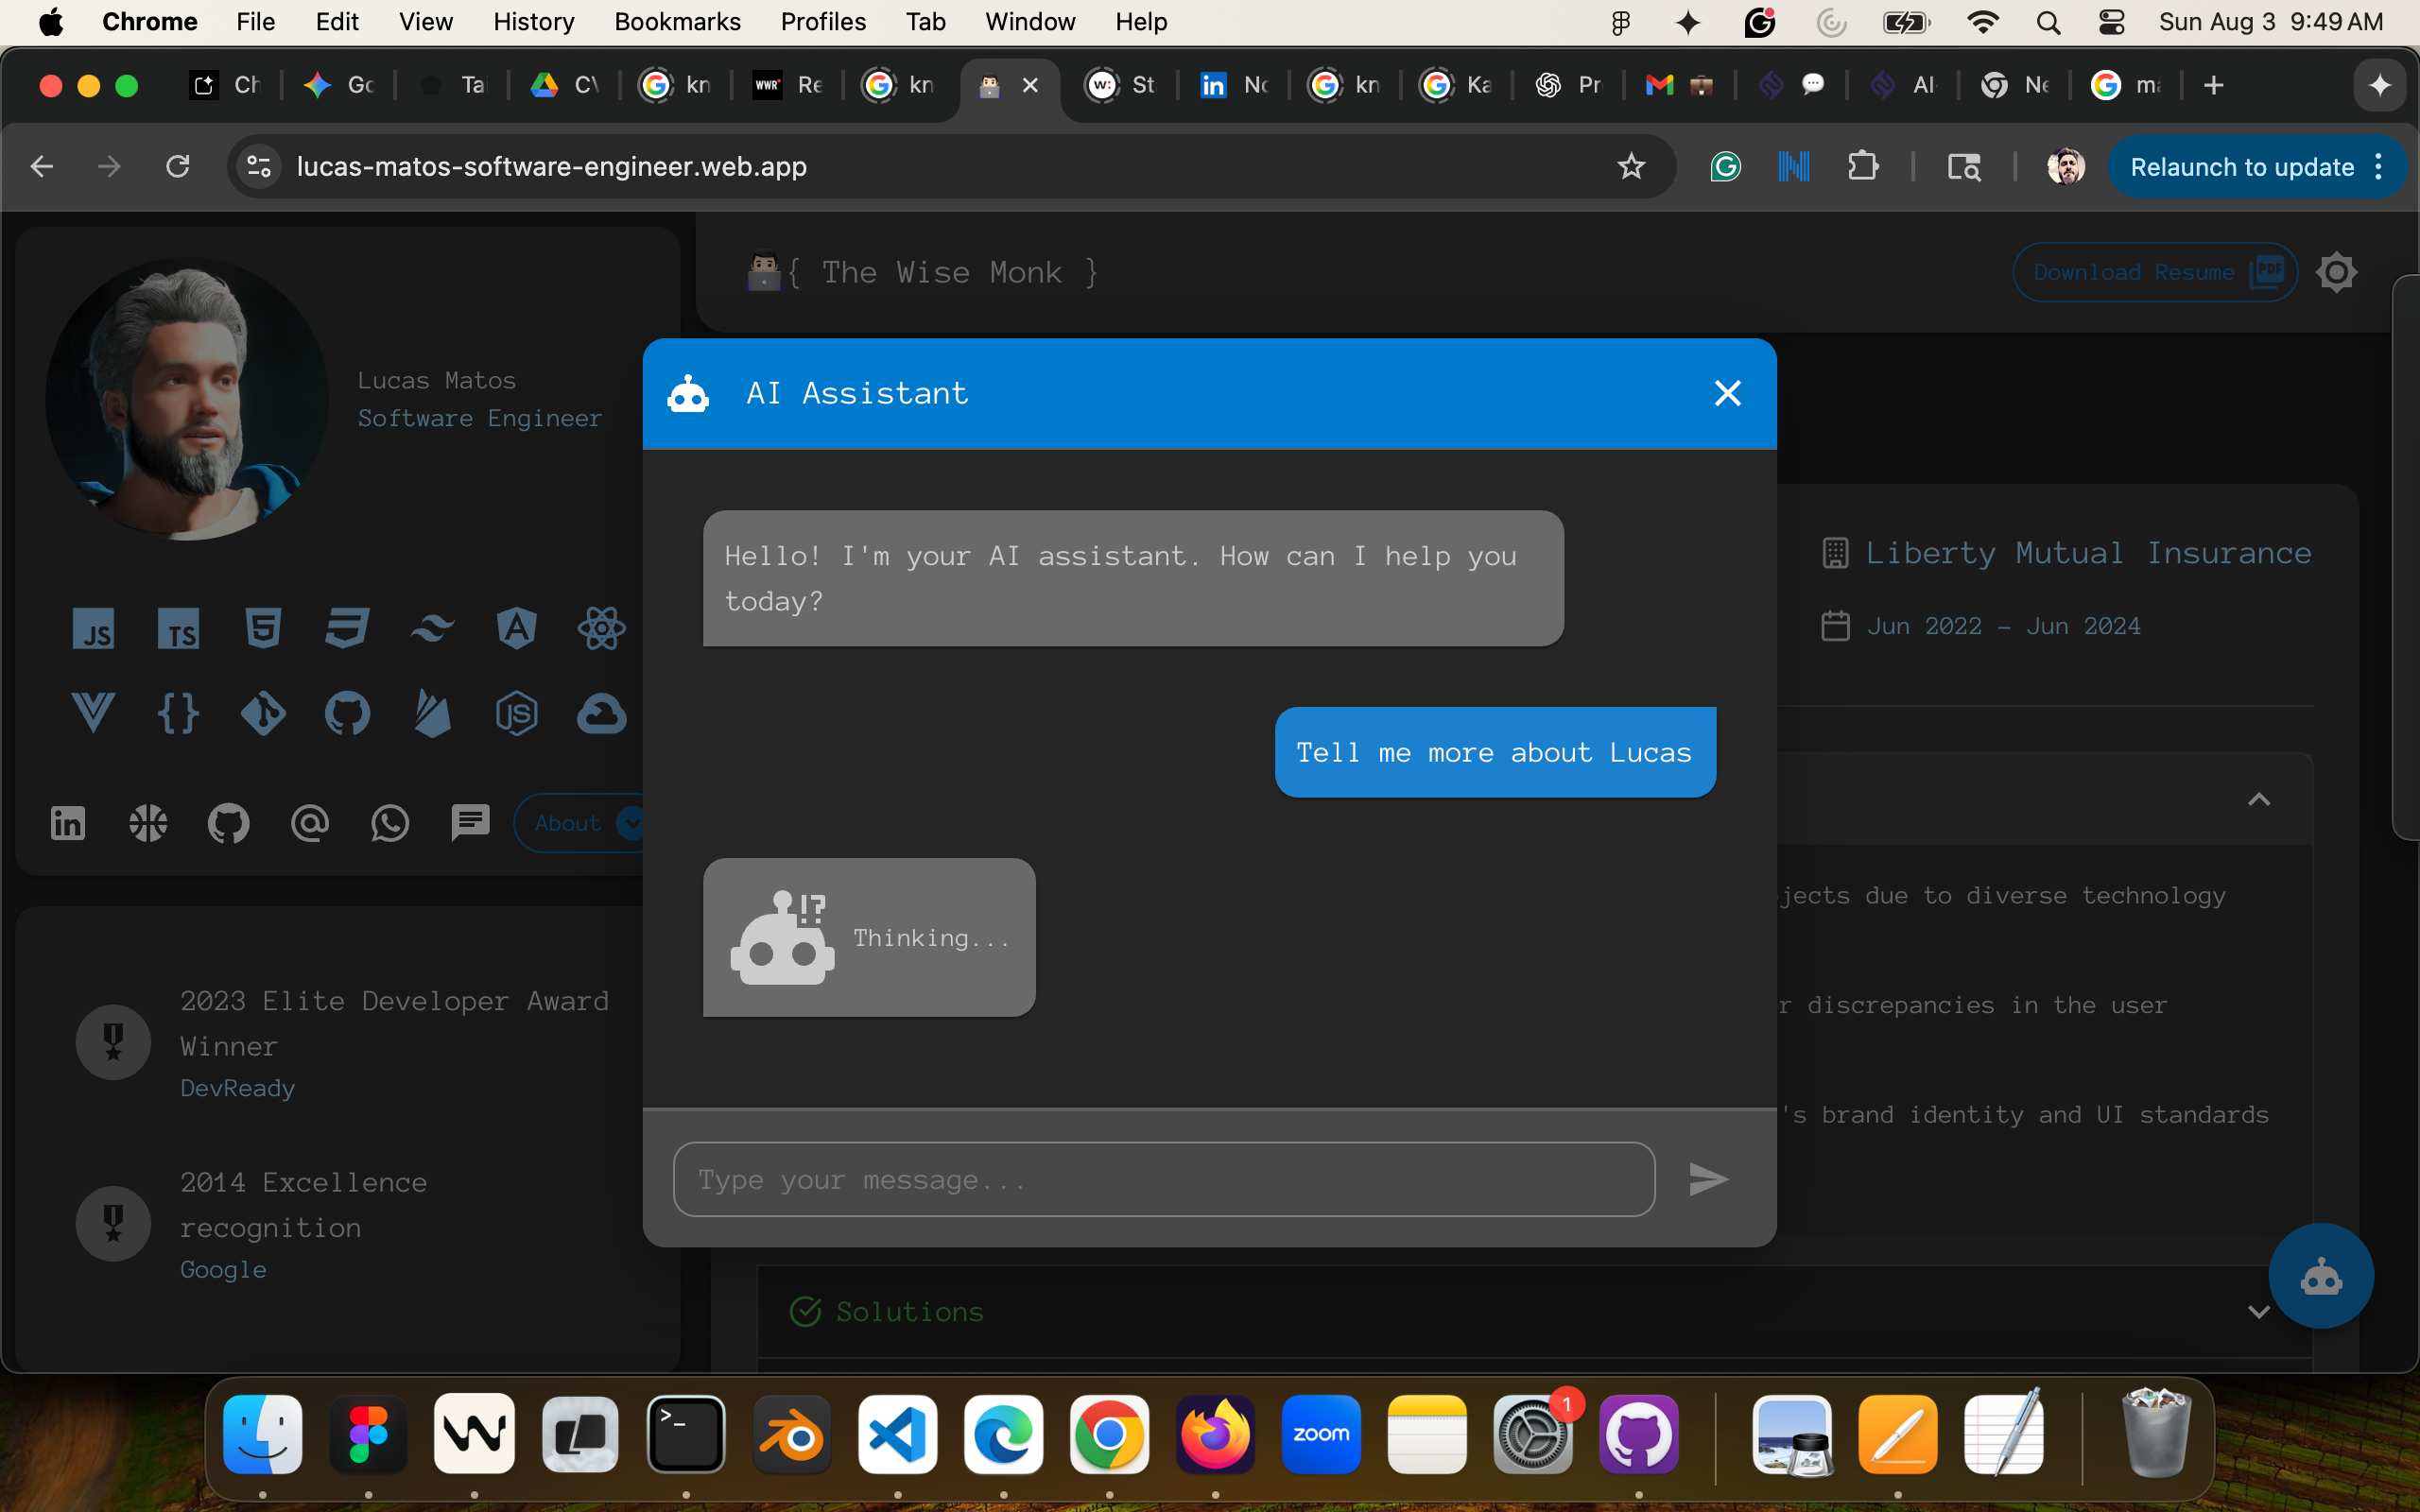Open the WhatsApp contact link

point(390,823)
